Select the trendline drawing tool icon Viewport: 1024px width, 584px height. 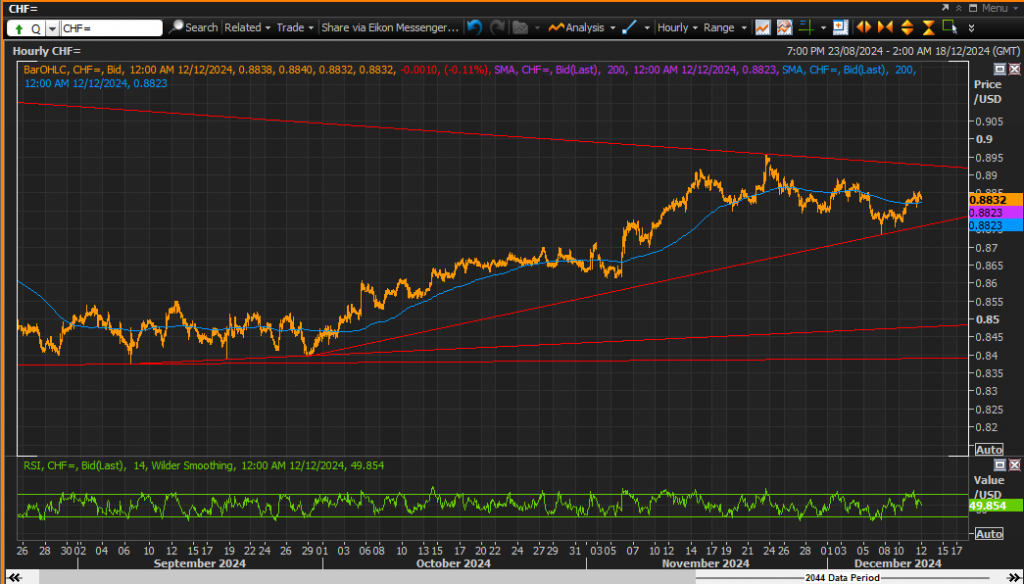(x=630, y=27)
